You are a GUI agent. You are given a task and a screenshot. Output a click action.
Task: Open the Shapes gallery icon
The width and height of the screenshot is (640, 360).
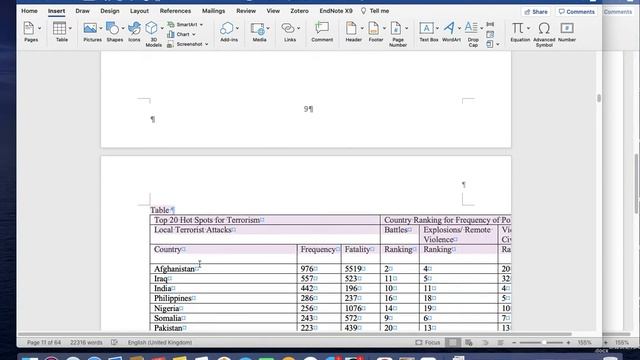click(x=112, y=29)
